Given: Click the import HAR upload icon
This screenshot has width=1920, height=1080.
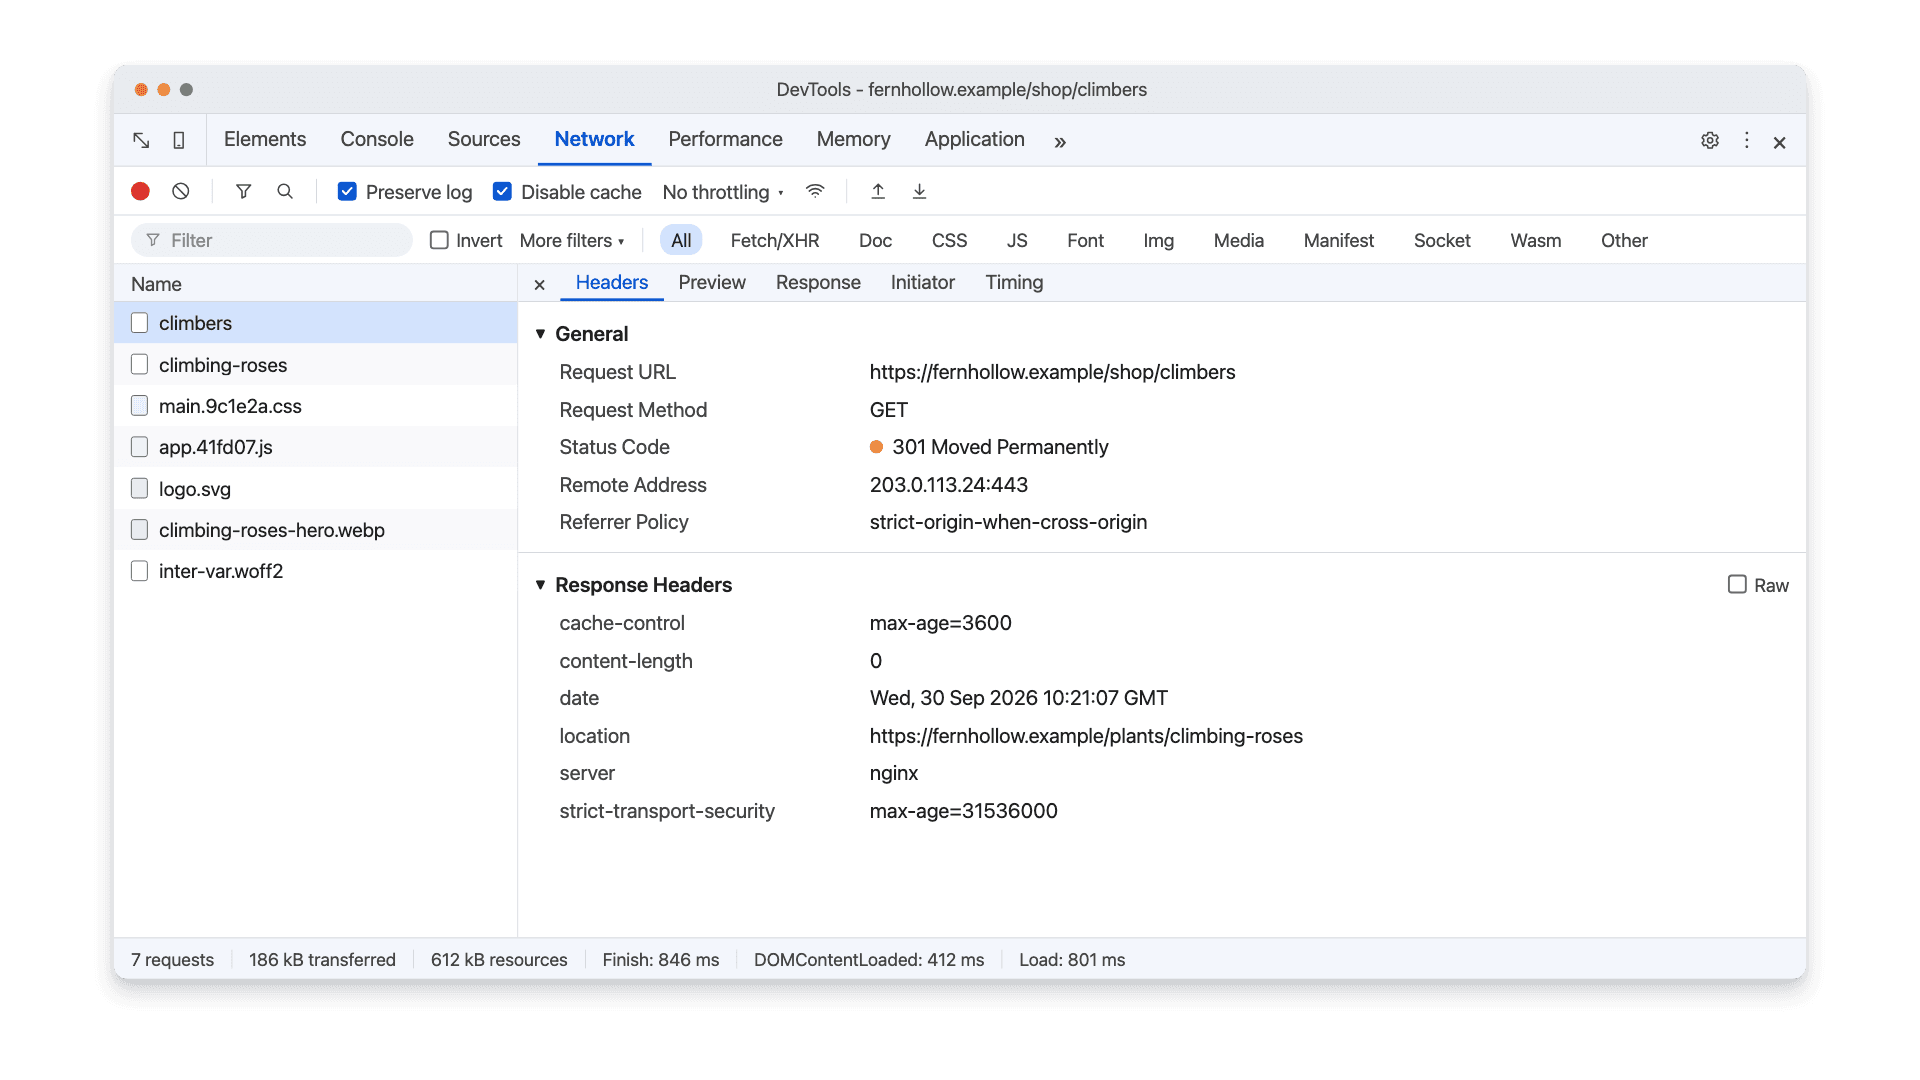Looking at the screenshot, I should [878, 191].
